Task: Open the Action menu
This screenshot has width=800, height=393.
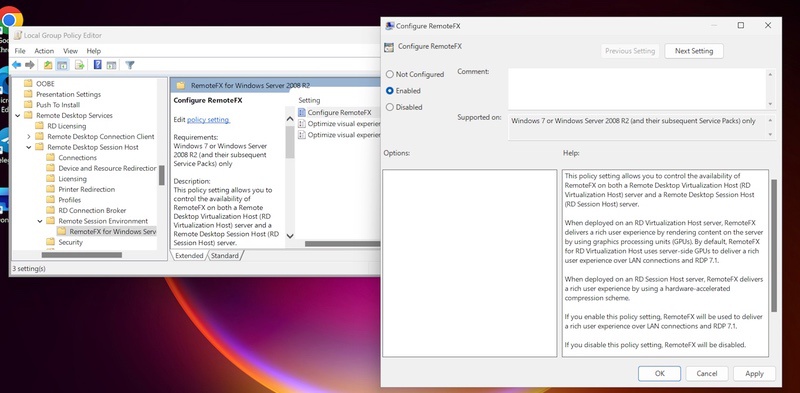Action: 44,51
